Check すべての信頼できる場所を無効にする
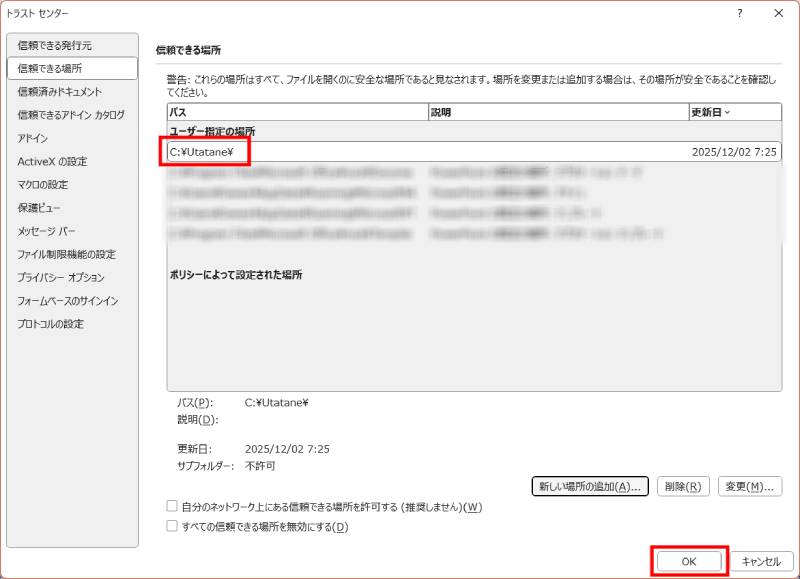This screenshot has width=800, height=579. 172,526
